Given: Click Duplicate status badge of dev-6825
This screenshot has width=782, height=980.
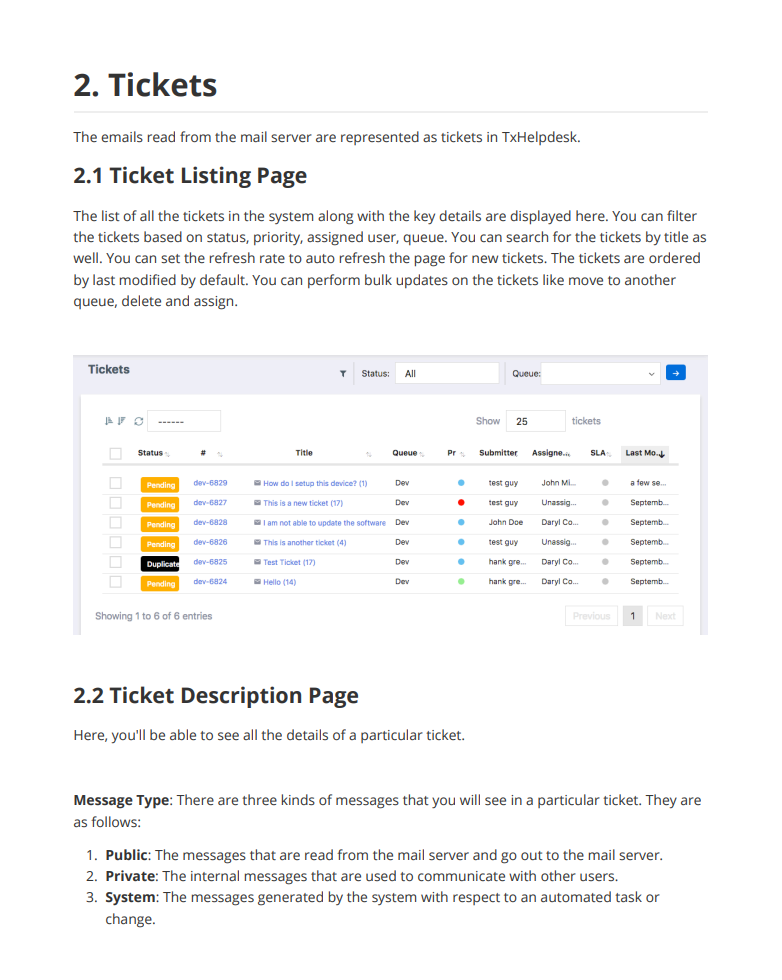Looking at the screenshot, I should [160, 564].
